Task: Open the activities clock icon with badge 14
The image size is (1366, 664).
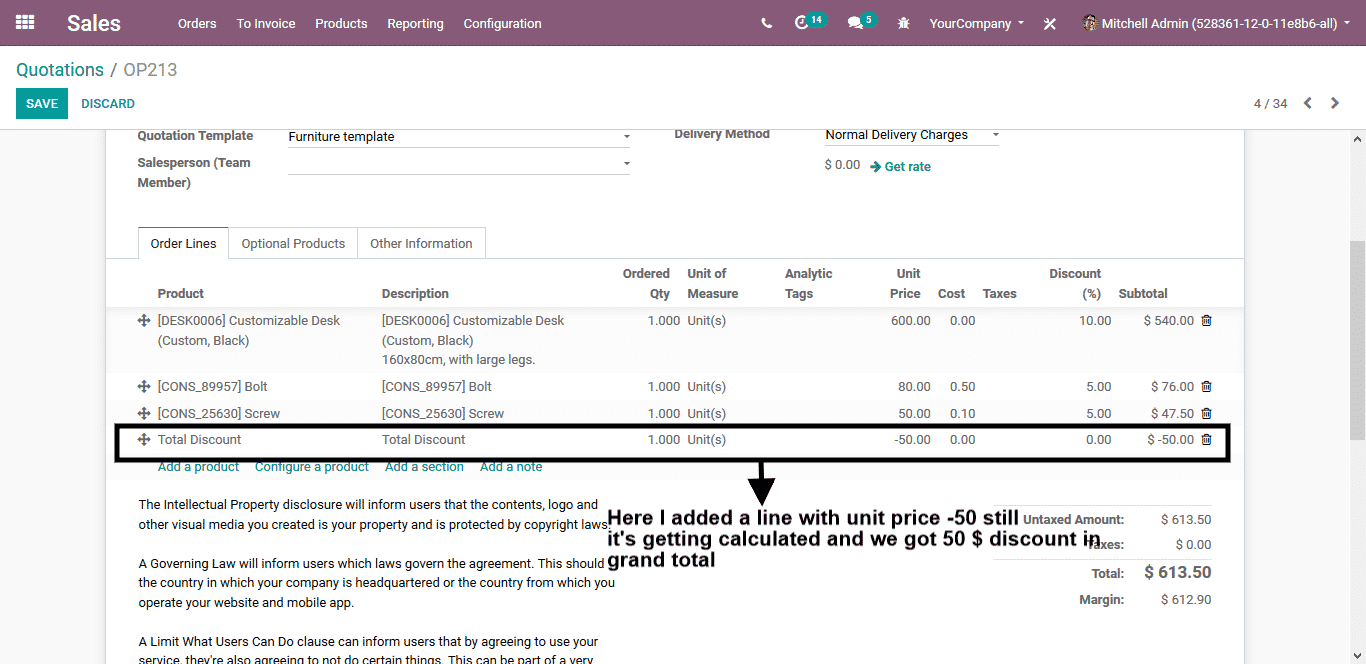Action: pos(802,23)
